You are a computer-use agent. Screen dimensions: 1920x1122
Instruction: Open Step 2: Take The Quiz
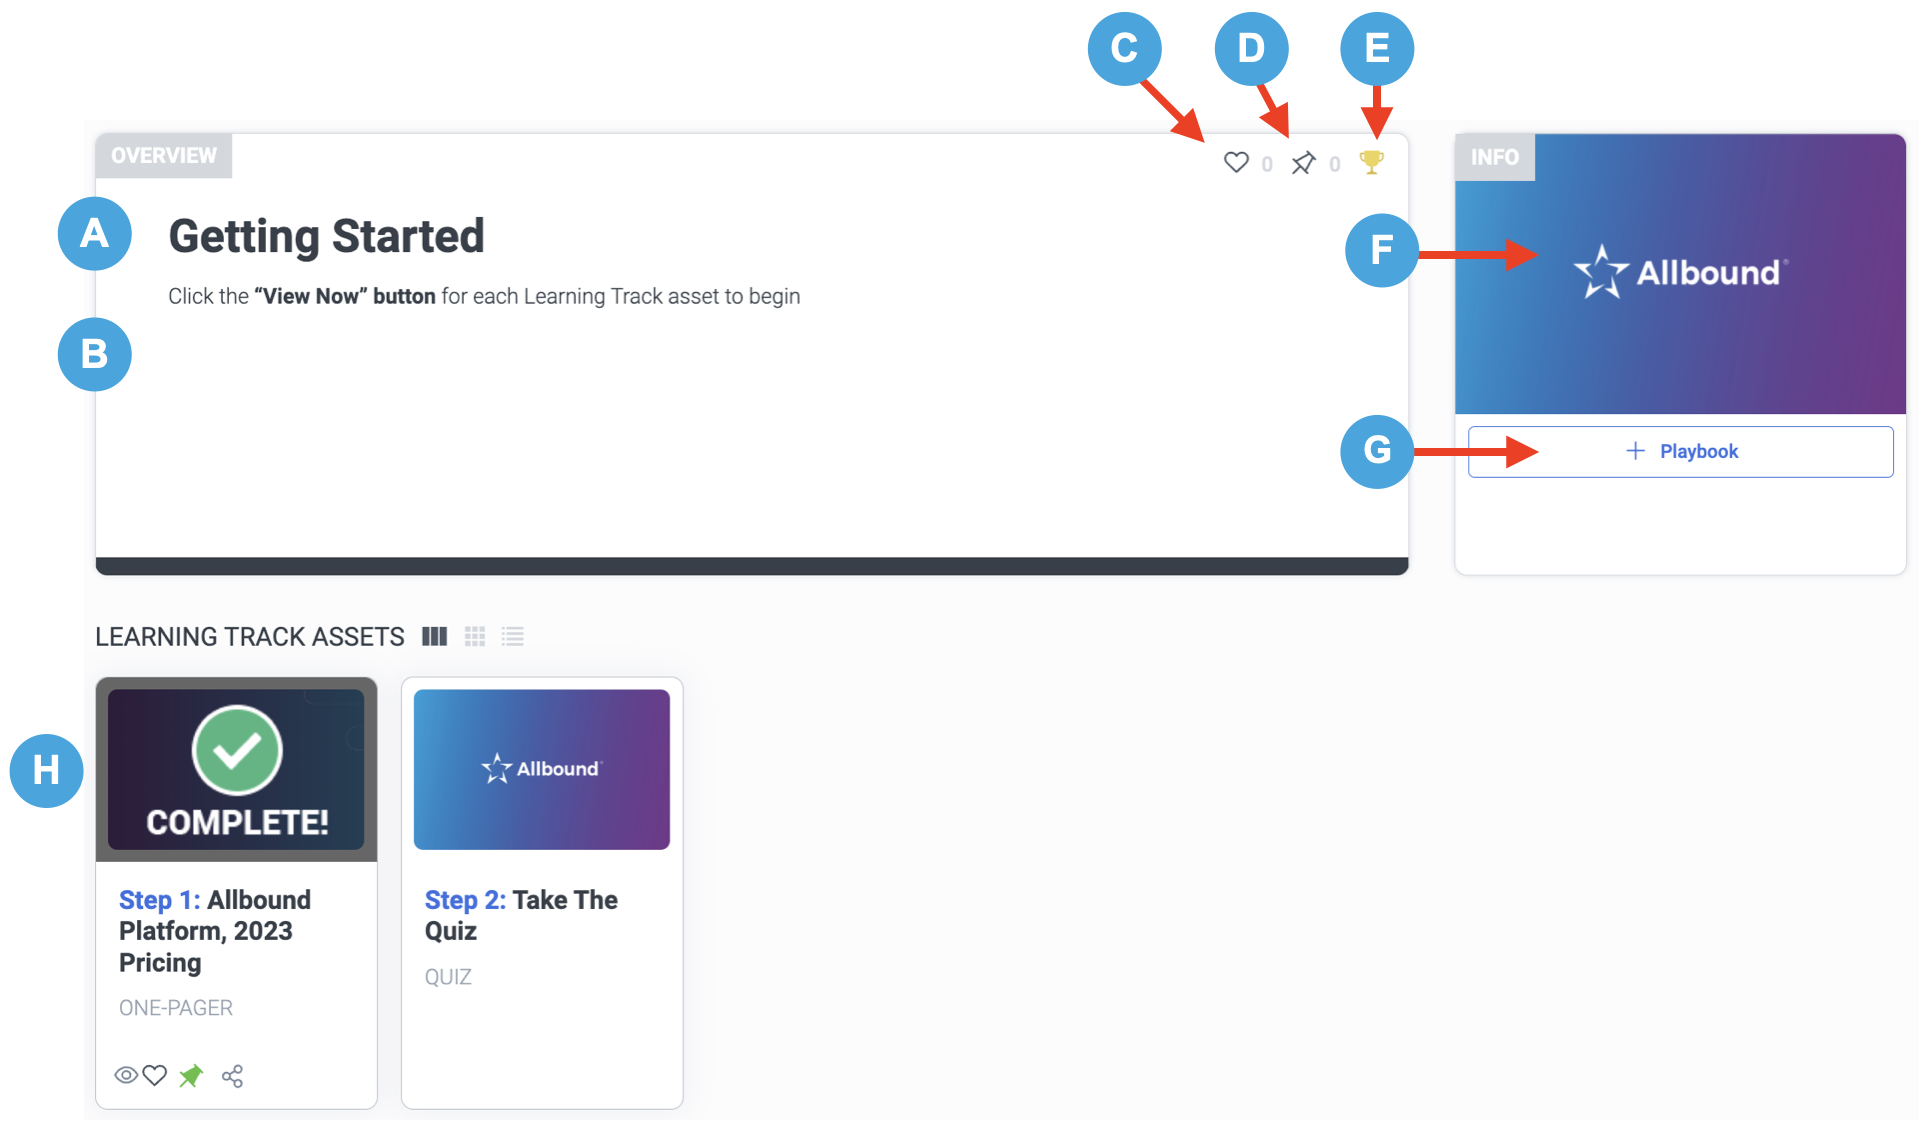[x=521, y=915]
